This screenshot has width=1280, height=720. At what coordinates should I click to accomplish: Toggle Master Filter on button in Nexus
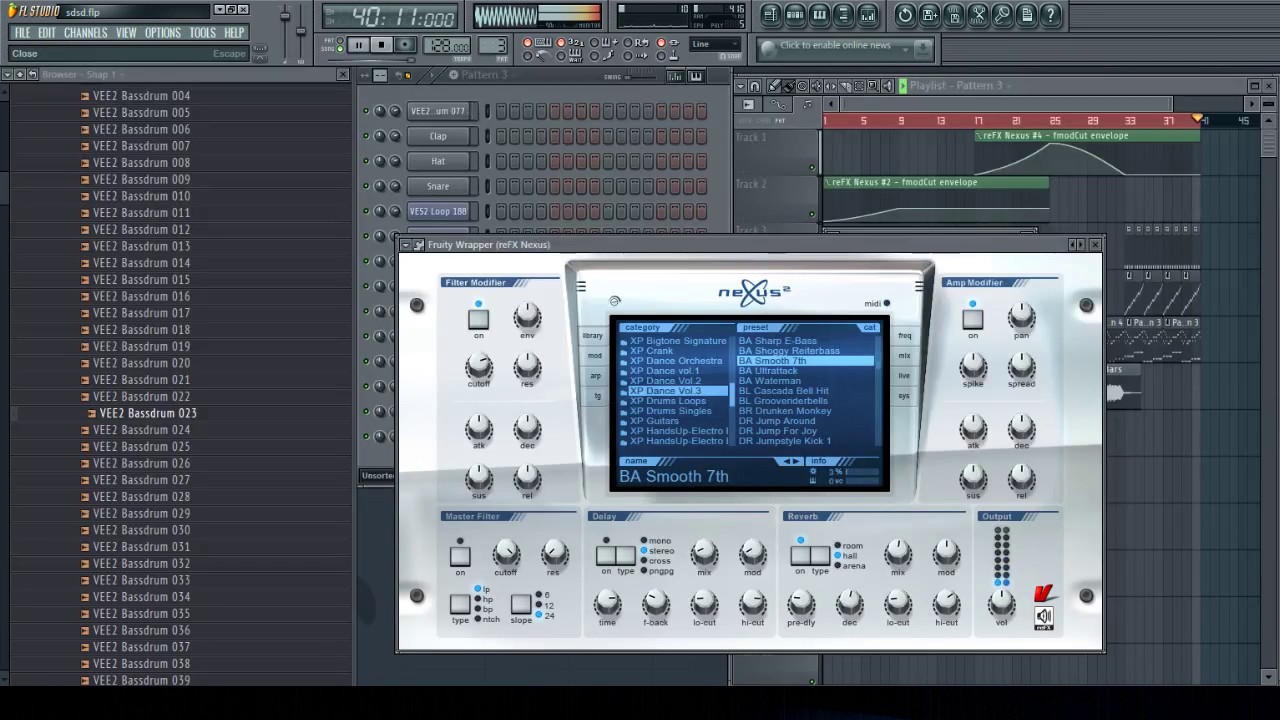pyautogui.click(x=460, y=555)
